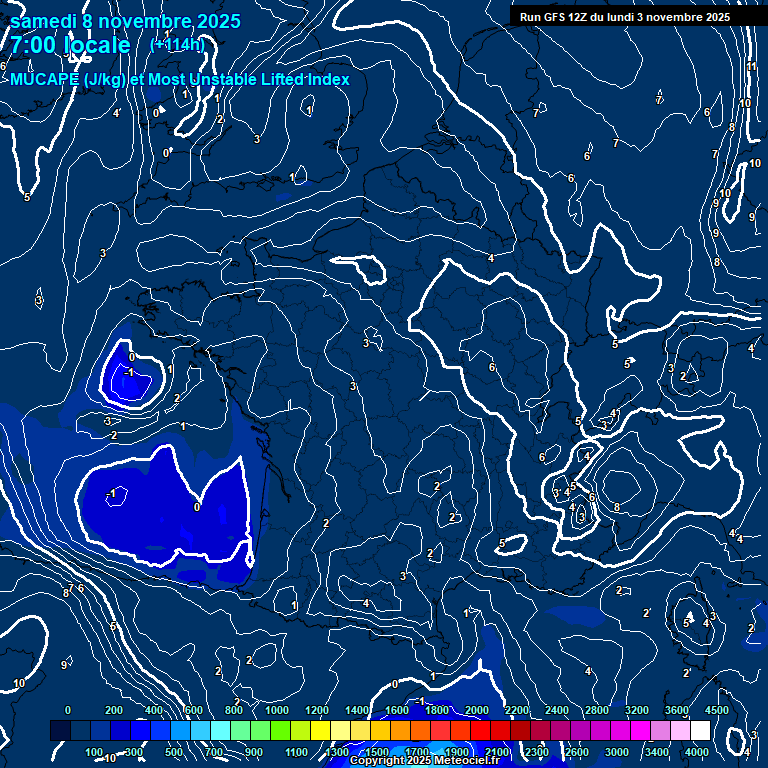Pick the bright lime green legend swatch
This screenshot has height=768, width=768.
(x=281, y=730)
